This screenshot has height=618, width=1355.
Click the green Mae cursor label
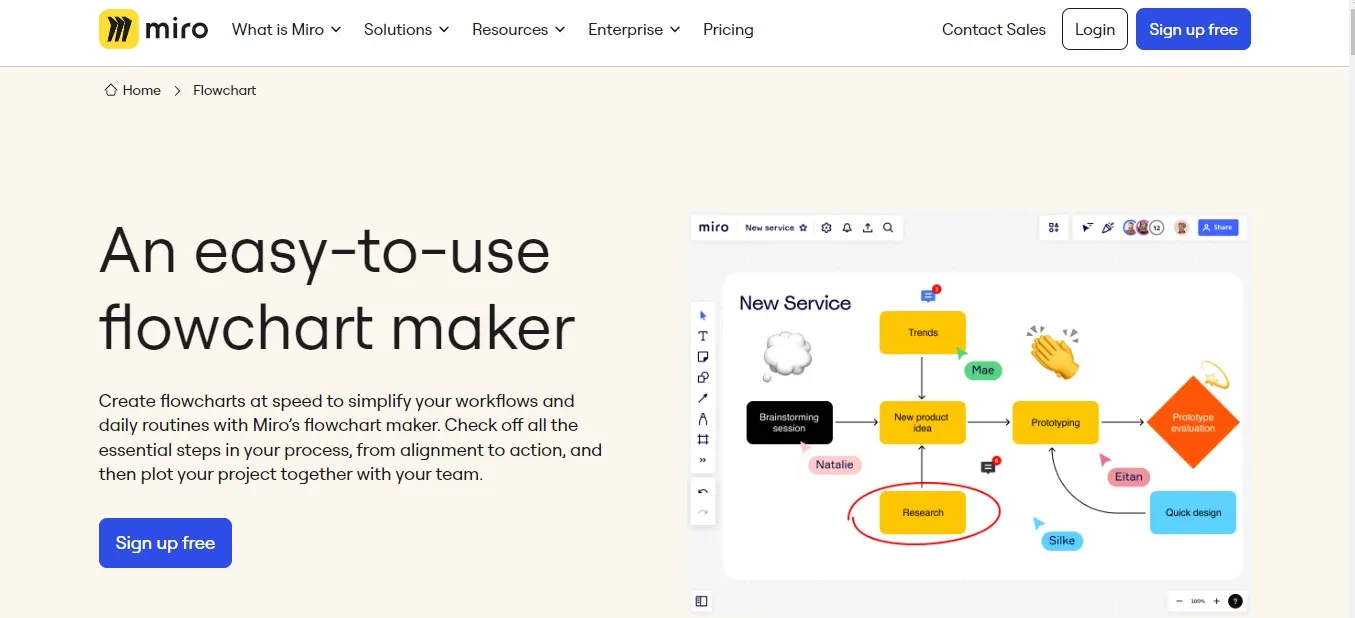983,370
